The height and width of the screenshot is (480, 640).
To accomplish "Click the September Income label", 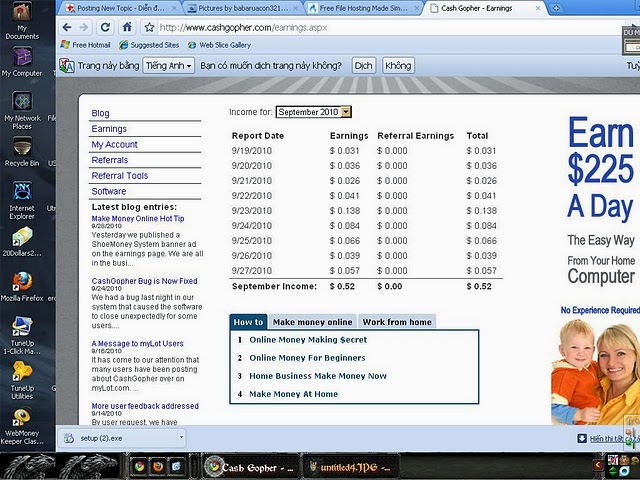I will 274,286.
